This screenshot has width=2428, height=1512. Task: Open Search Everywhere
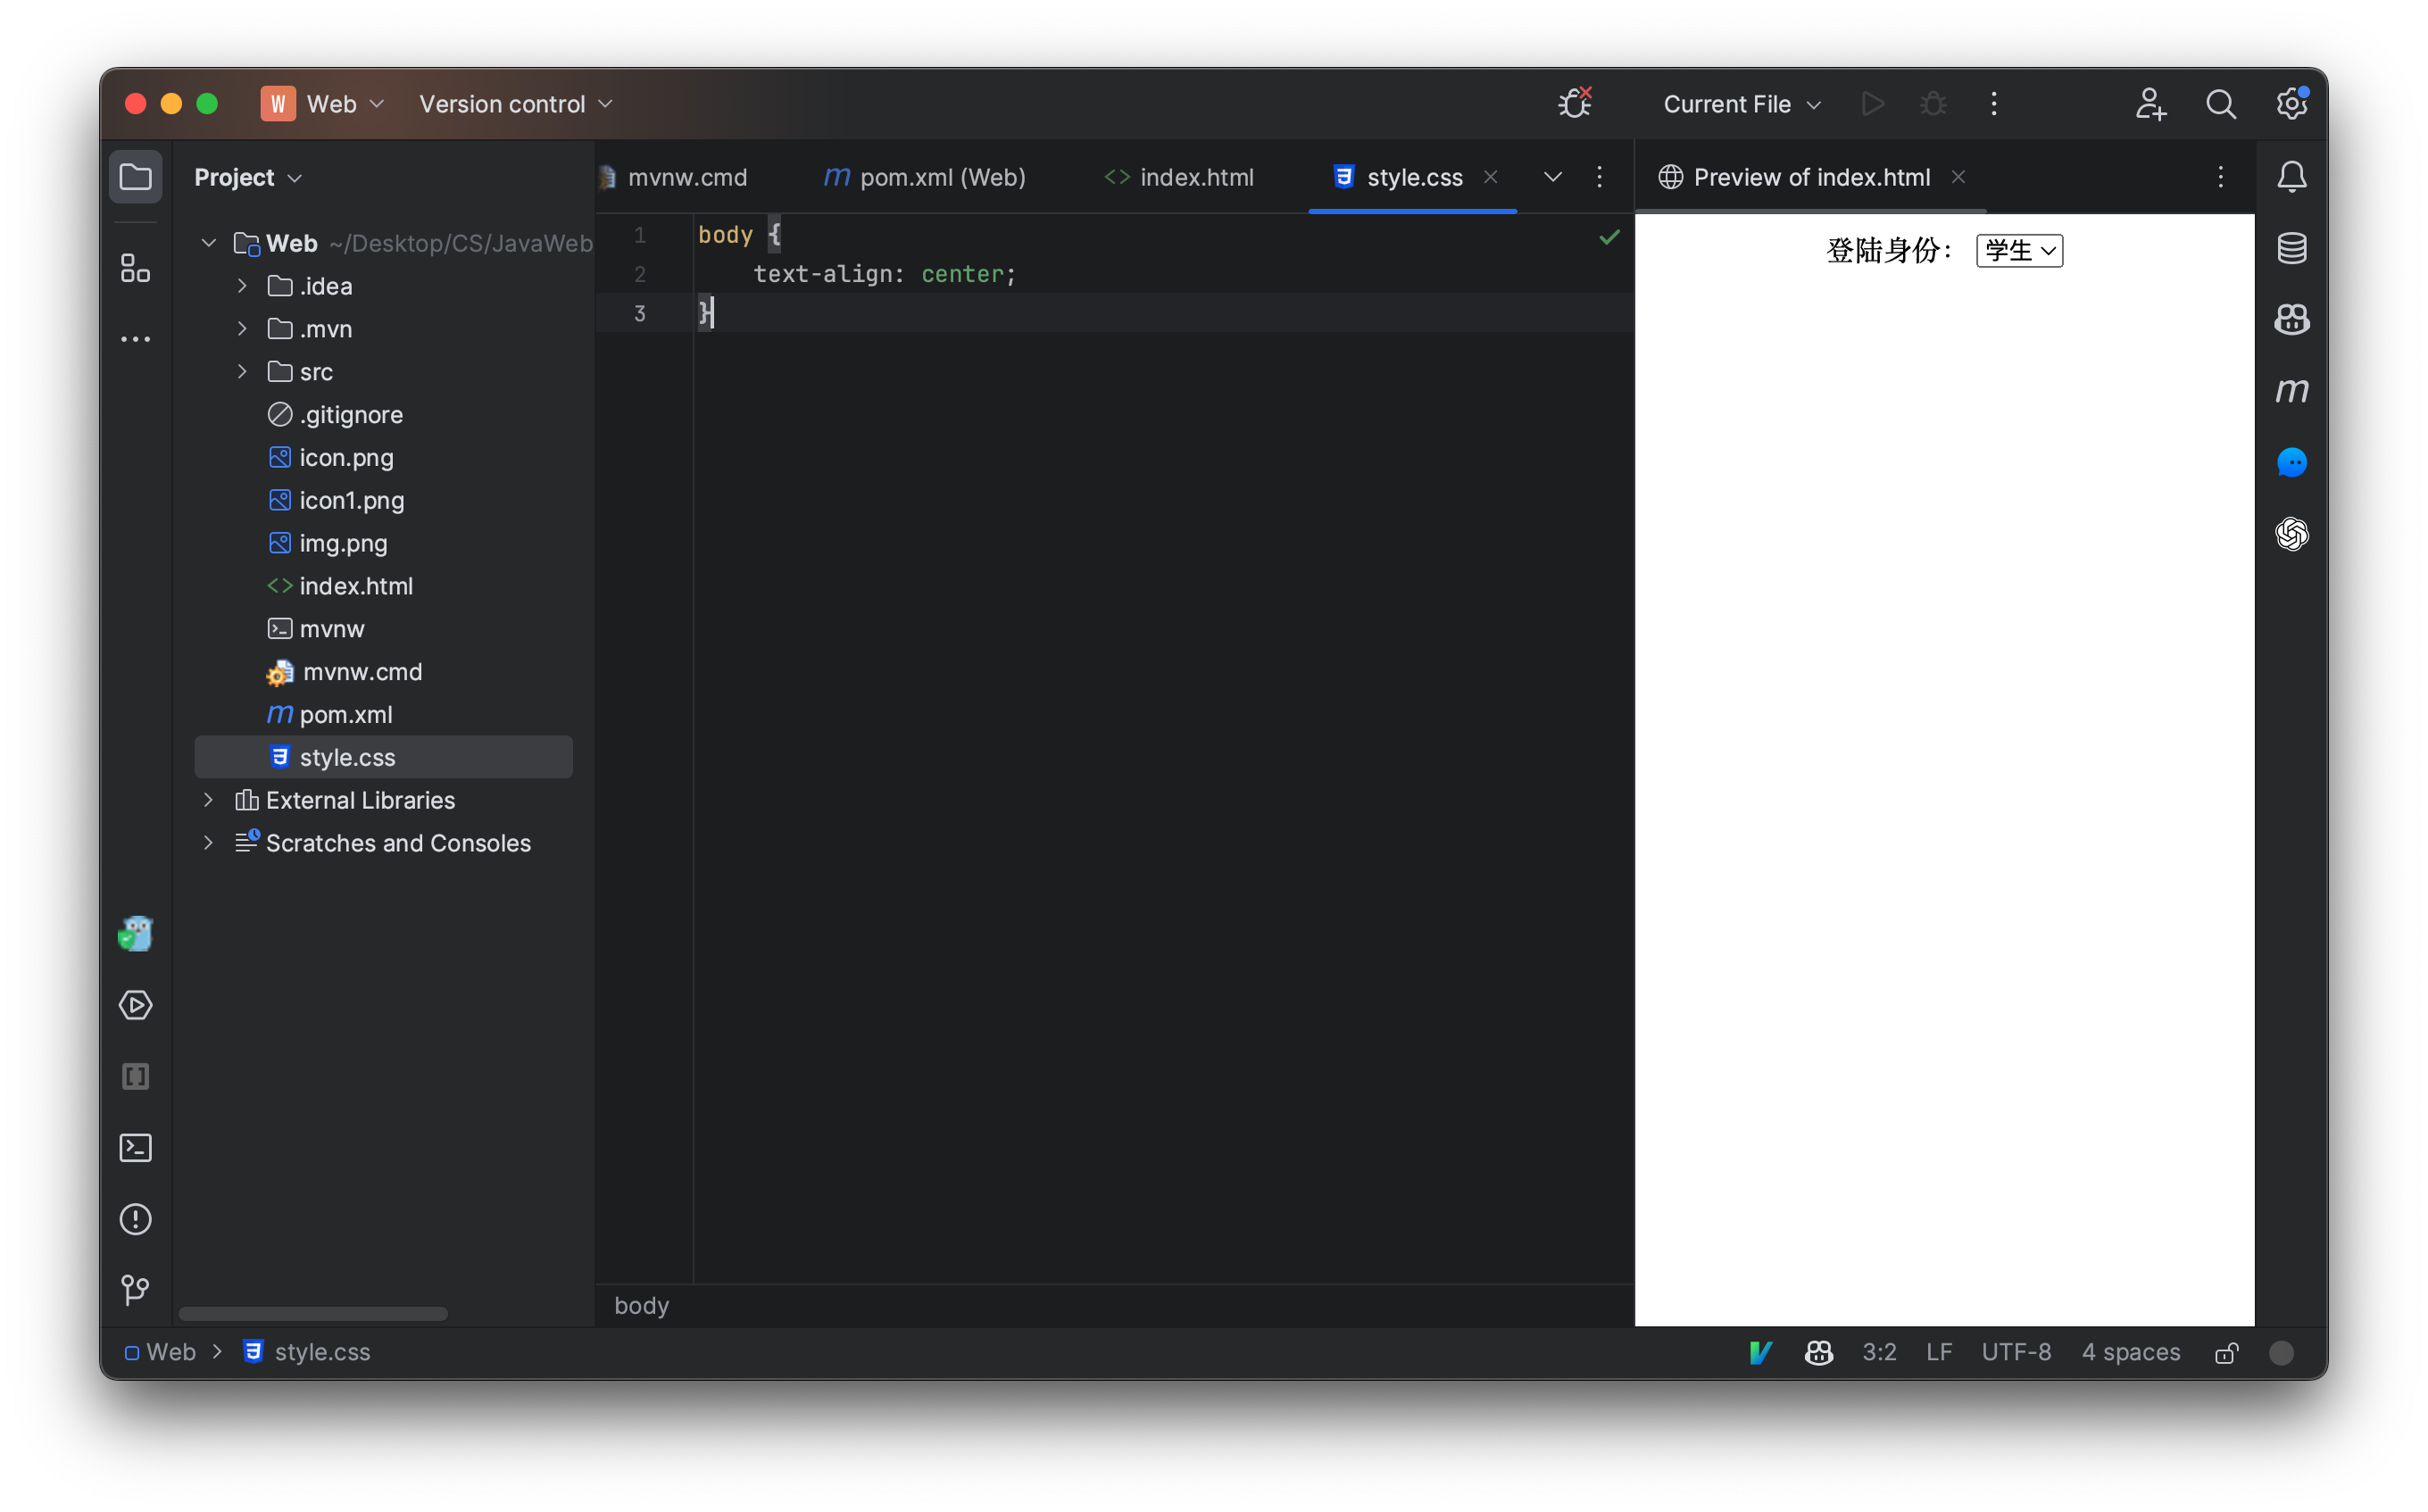pyautogui.click(x=2221, y=103)
